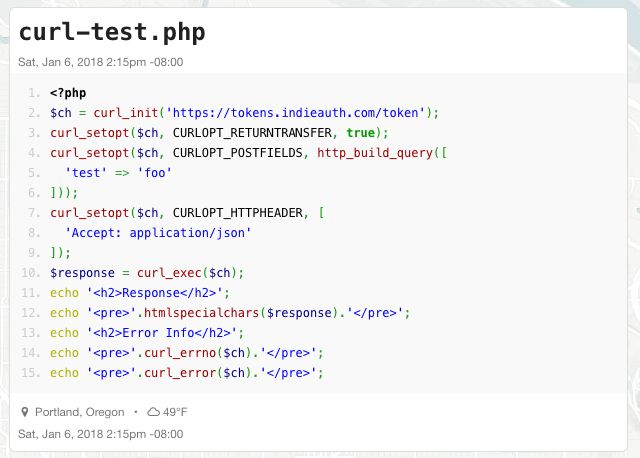Select the Portland, Oregon location text

point(80,412)
